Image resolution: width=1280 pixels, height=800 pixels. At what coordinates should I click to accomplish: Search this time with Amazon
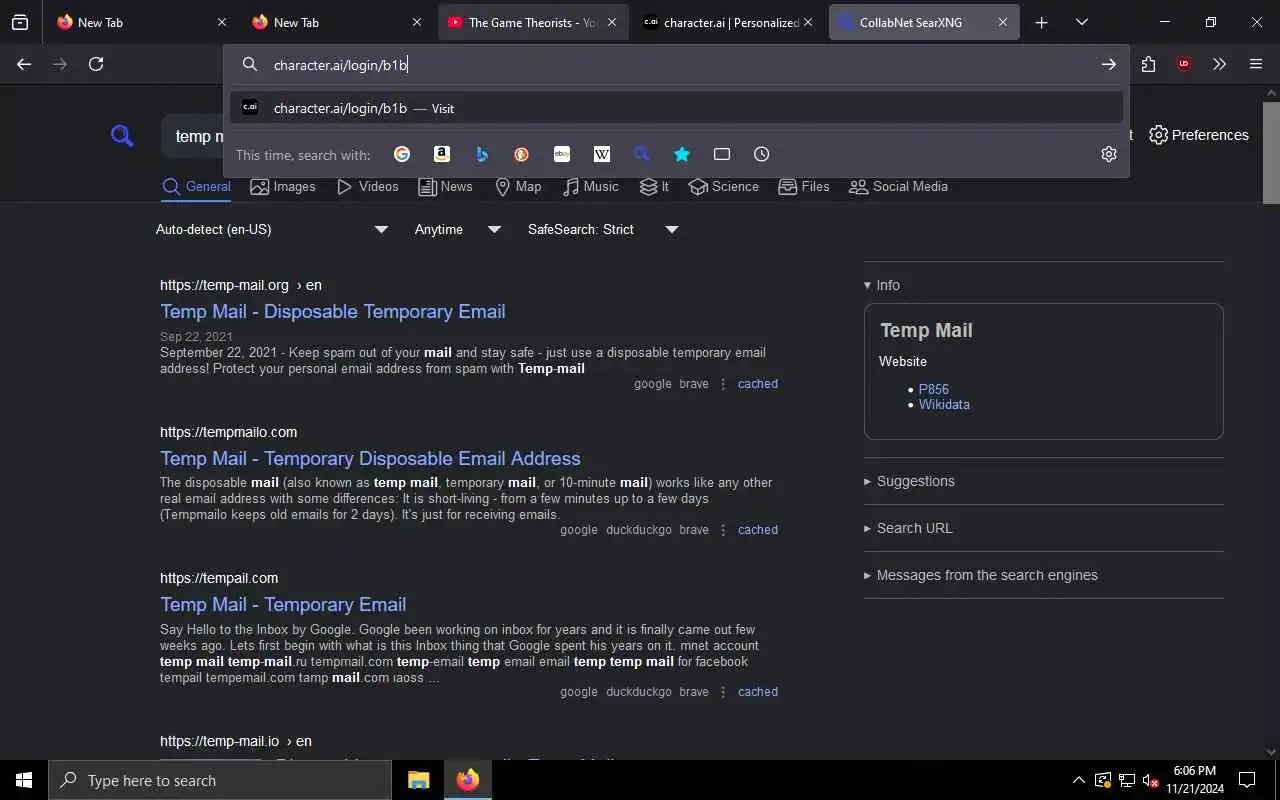[442, 154]
